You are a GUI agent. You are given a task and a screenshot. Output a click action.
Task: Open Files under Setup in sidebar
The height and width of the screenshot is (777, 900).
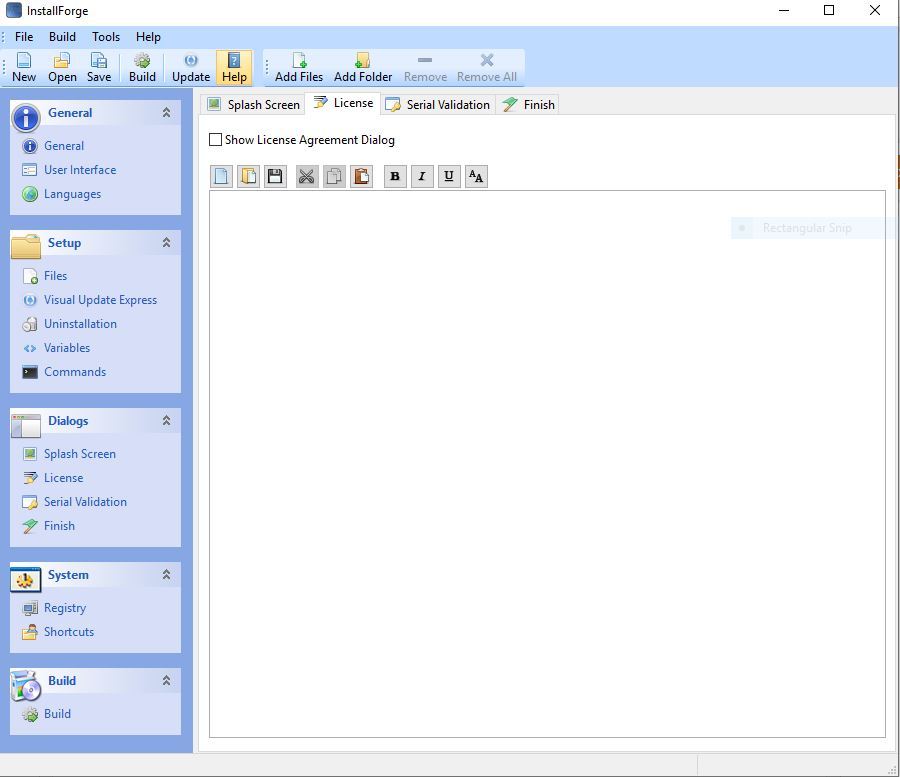click(55, 276)
